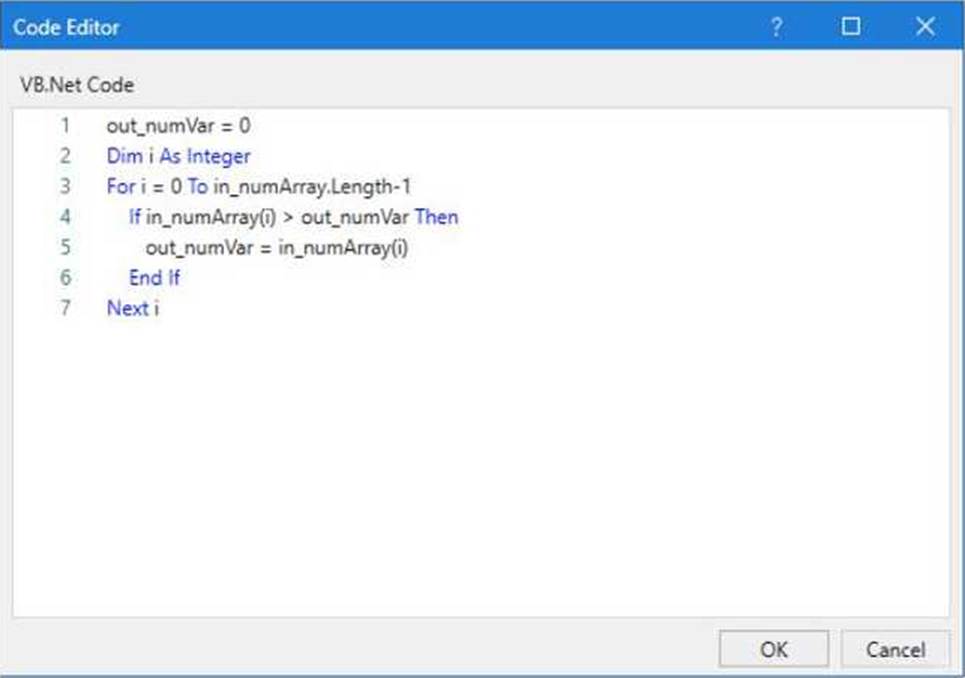Confirm code with the OK button
The image size is (965, 678).
tap(773, 650)
